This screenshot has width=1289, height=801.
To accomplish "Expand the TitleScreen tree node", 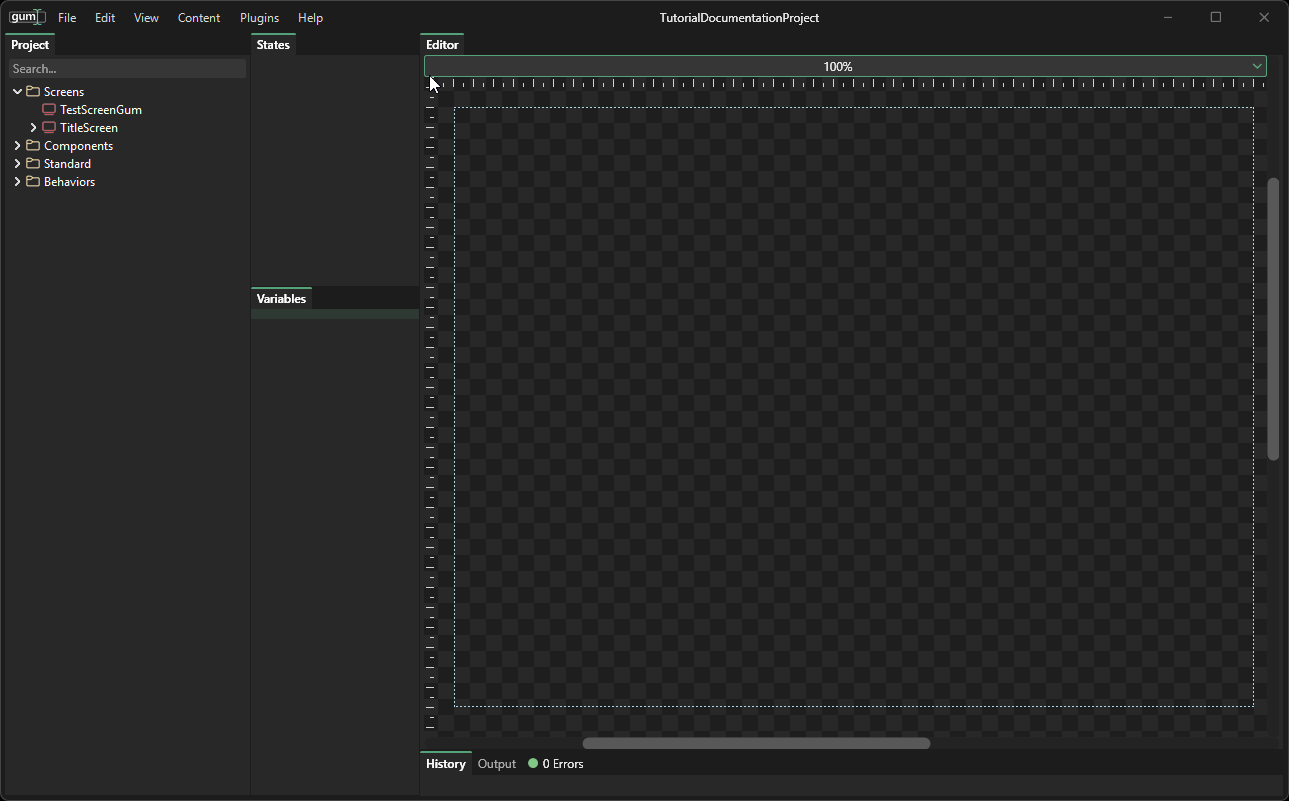I will click(33, 128).
